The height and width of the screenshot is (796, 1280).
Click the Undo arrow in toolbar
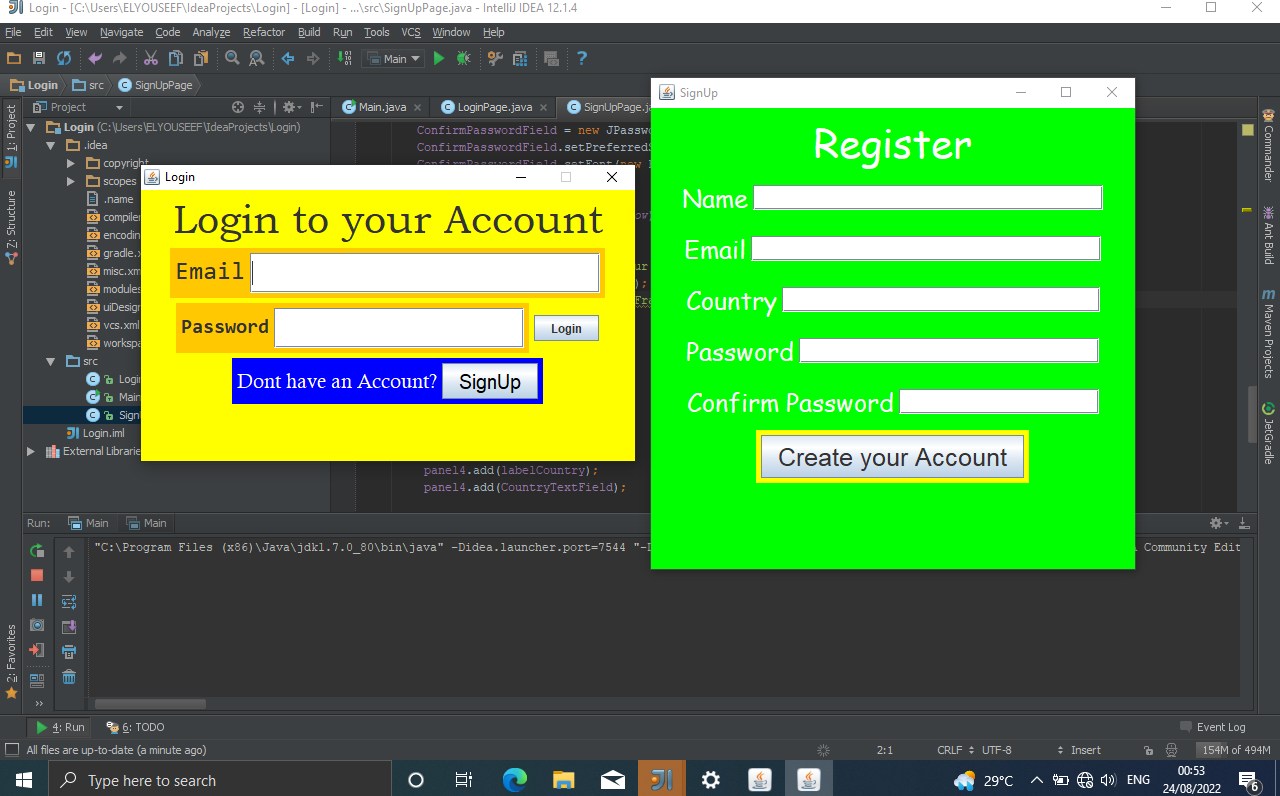(96, 59)
